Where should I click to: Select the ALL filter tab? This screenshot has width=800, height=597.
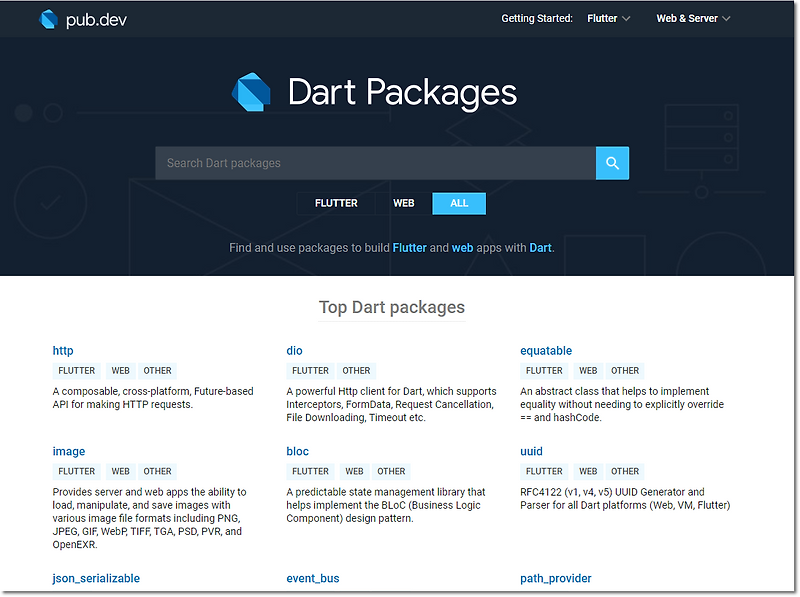click(459, 203)
